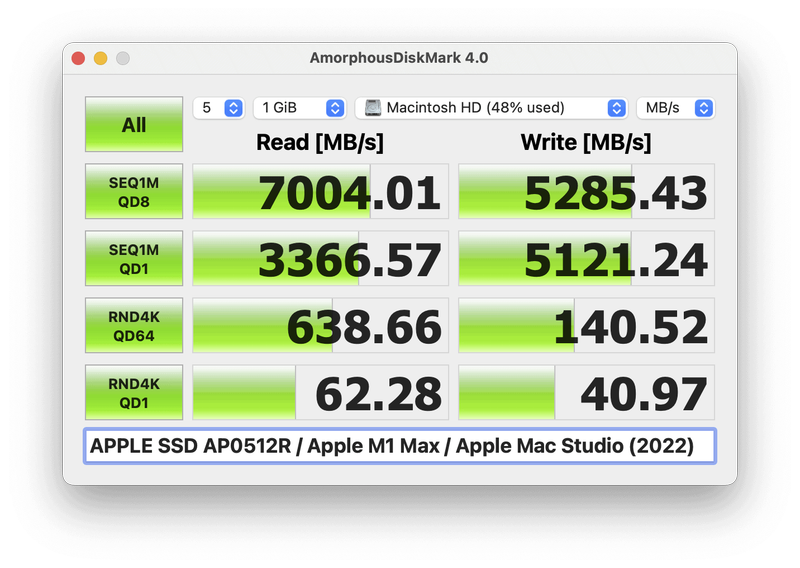Click the Macintosh HD disk icon
The height and width of the screenshot is (568, 800).
372,108
